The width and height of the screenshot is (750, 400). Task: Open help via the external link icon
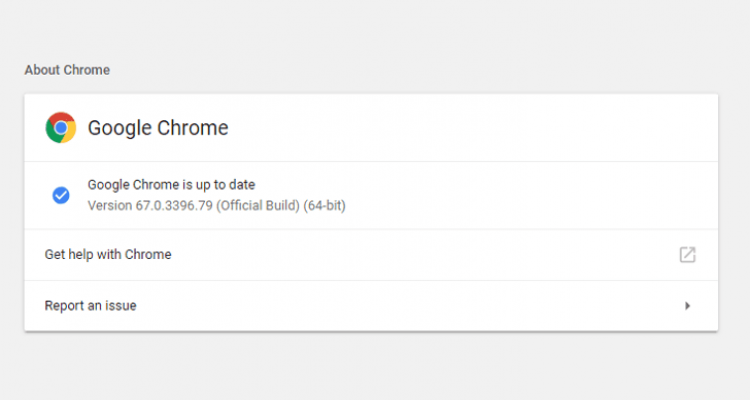(x=687, y=255)
